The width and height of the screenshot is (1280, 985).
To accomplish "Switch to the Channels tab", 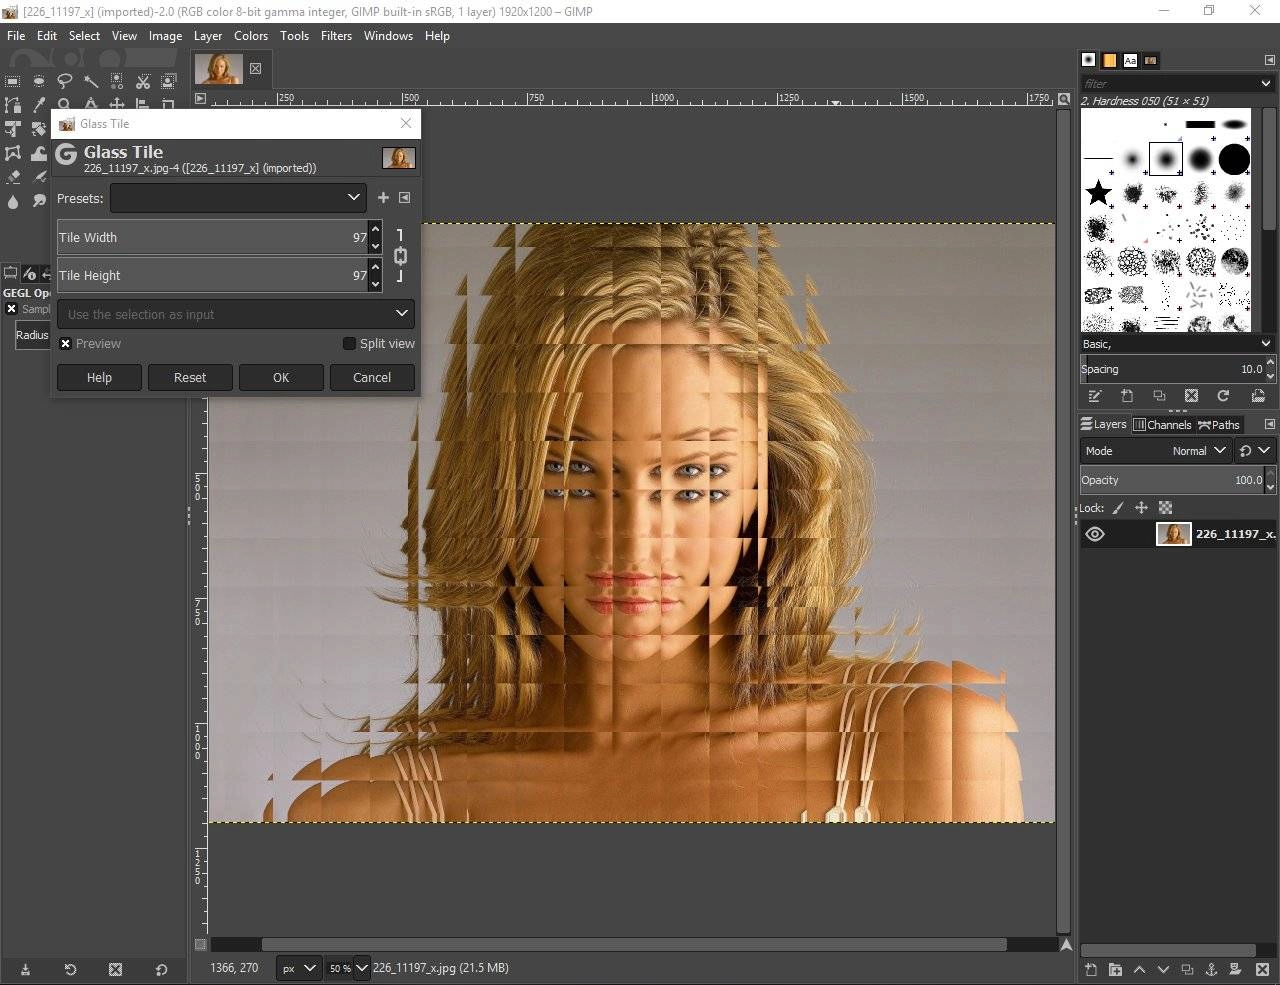I will (1162, 425).
